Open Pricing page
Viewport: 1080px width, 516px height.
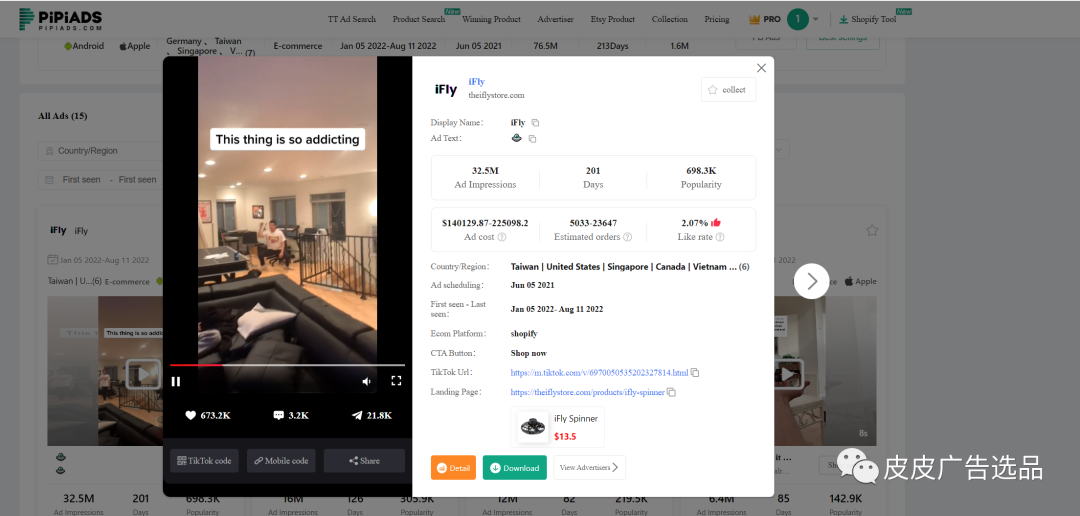[x=717, y=19]
